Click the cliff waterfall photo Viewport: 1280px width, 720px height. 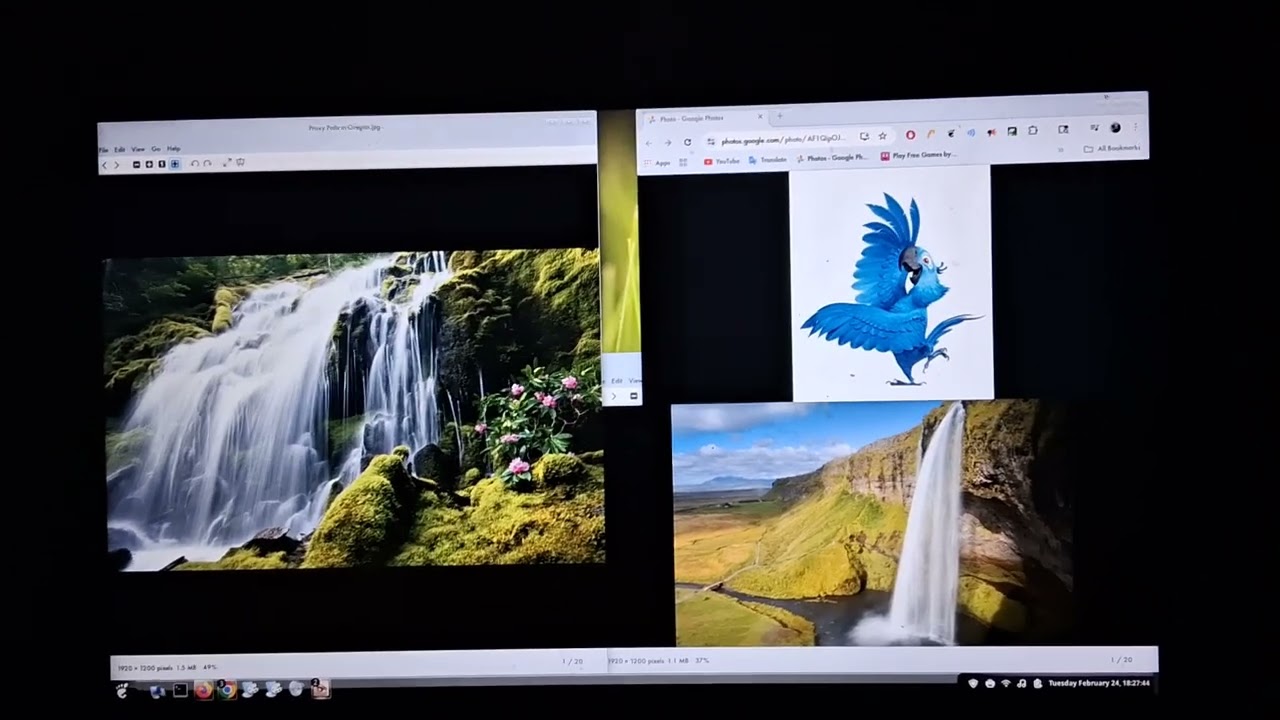872,523
